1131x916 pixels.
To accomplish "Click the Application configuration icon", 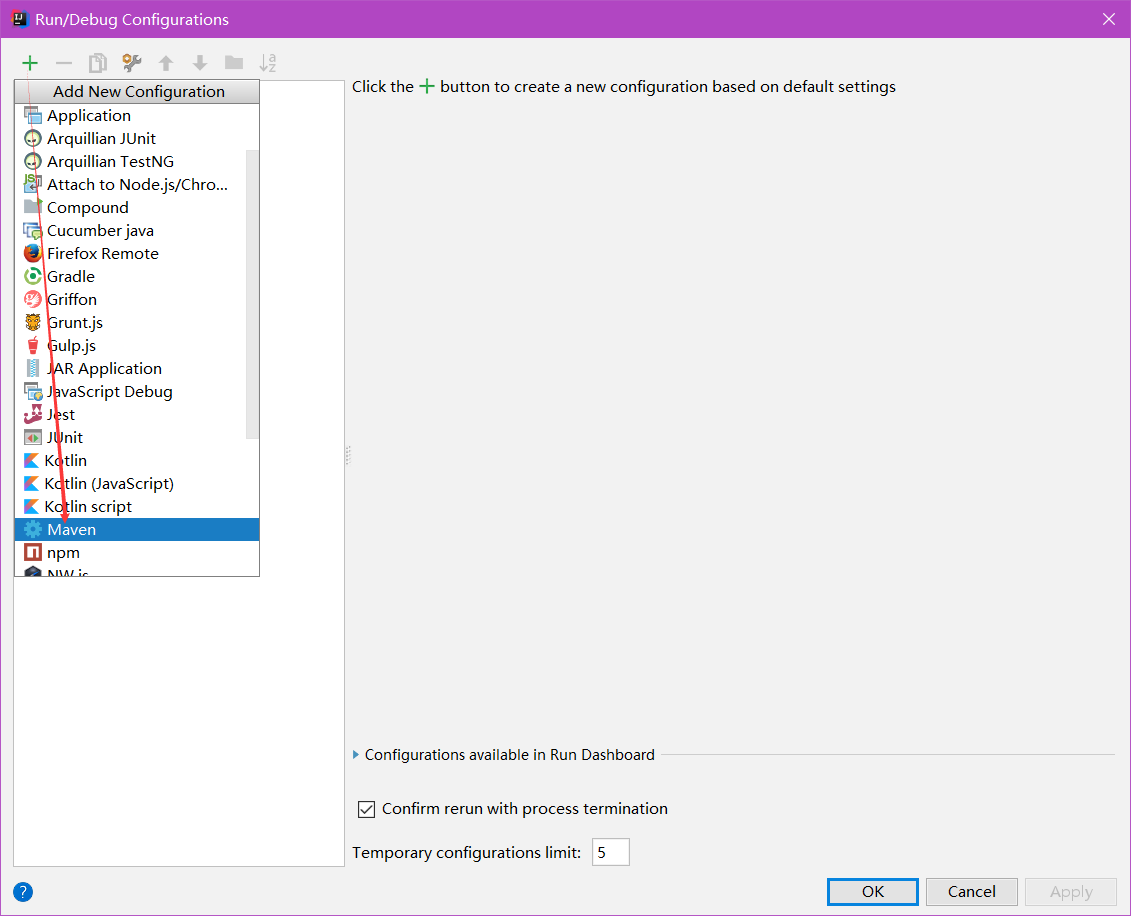I will tap(32, 115).
